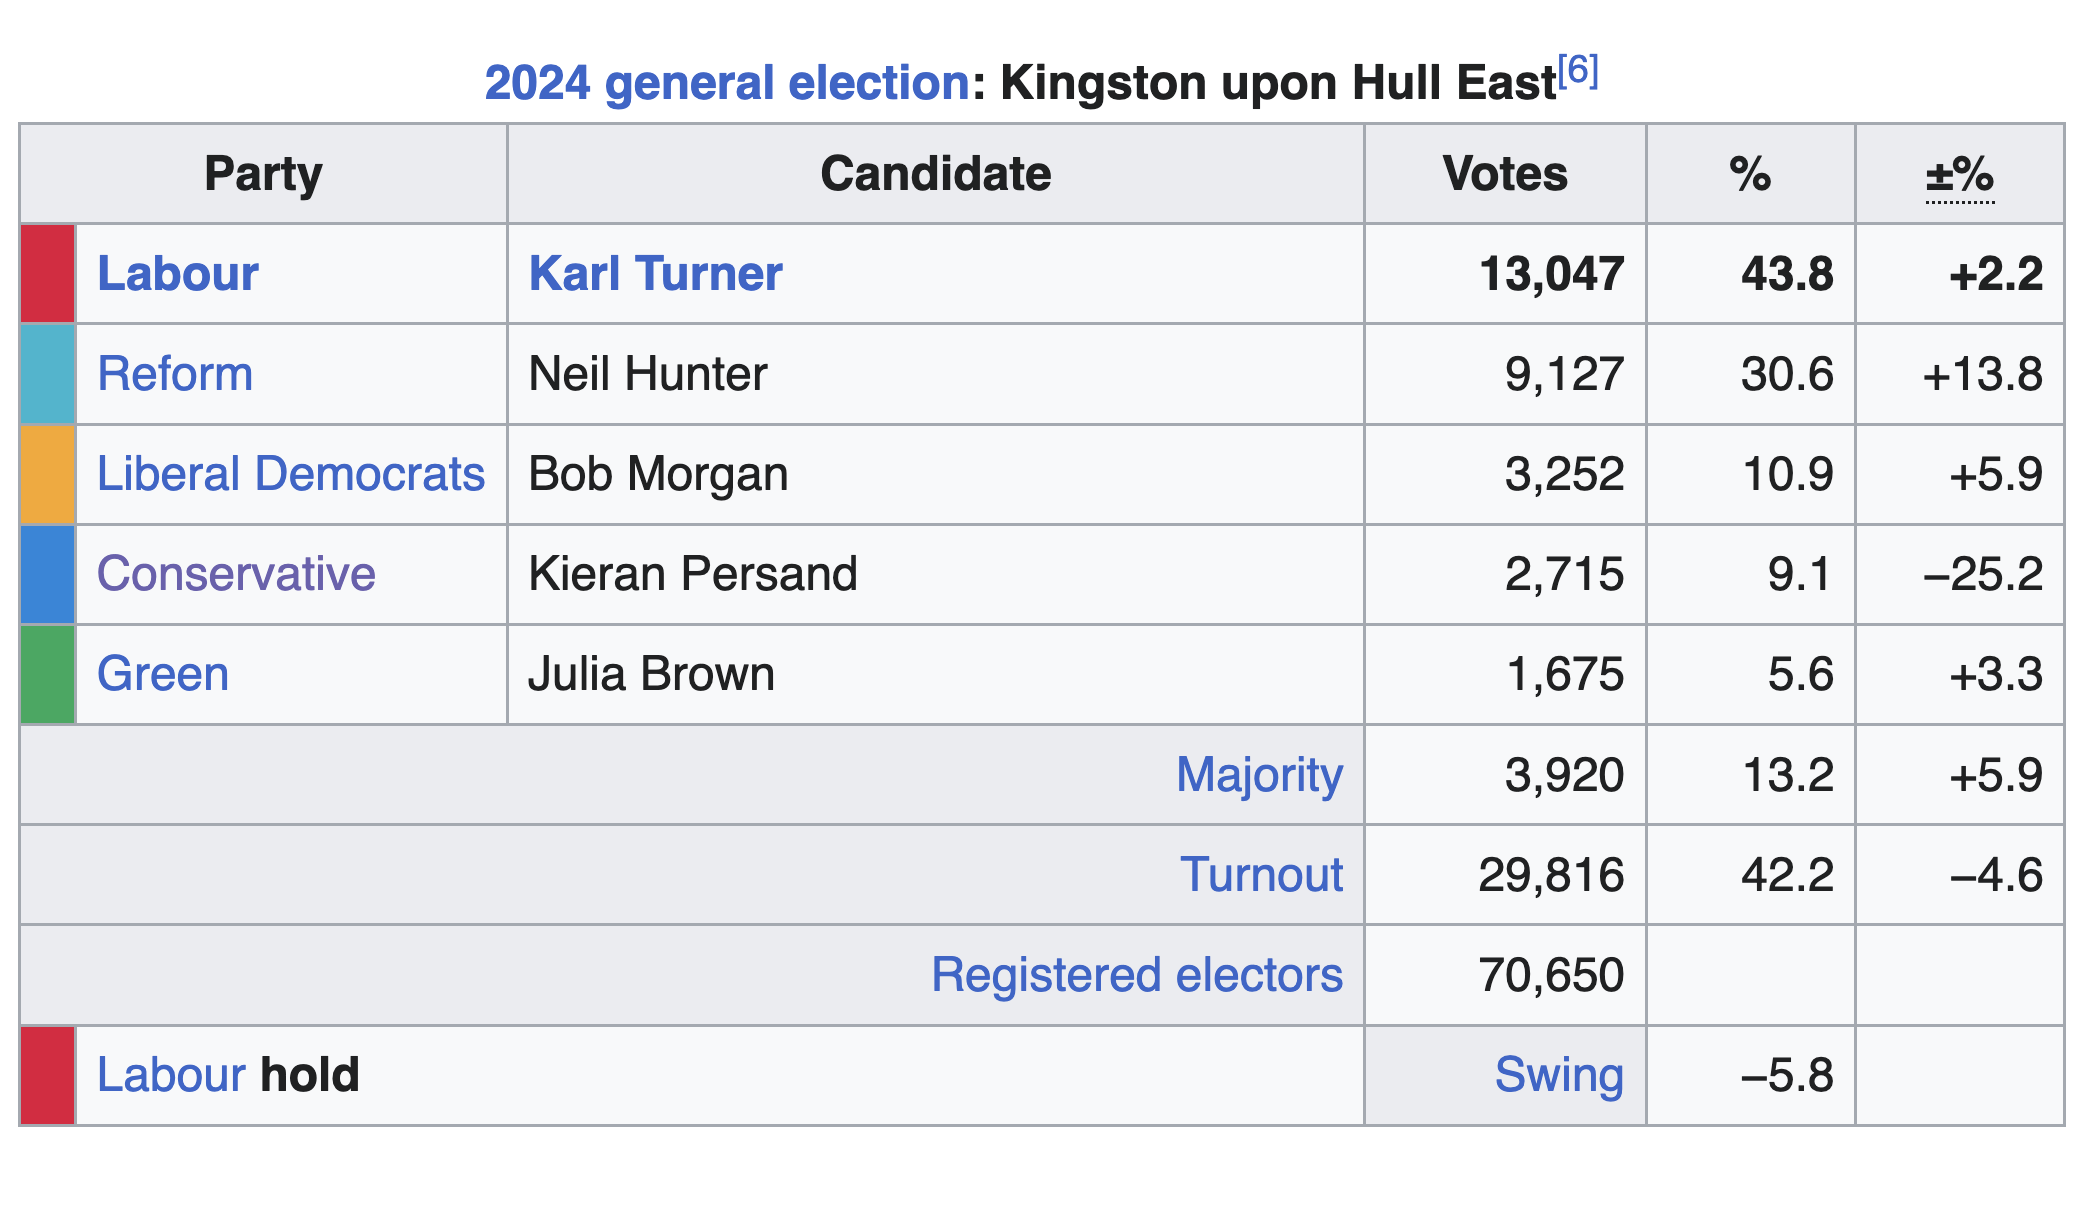Open the 2024 general election link

click(726, 83)
